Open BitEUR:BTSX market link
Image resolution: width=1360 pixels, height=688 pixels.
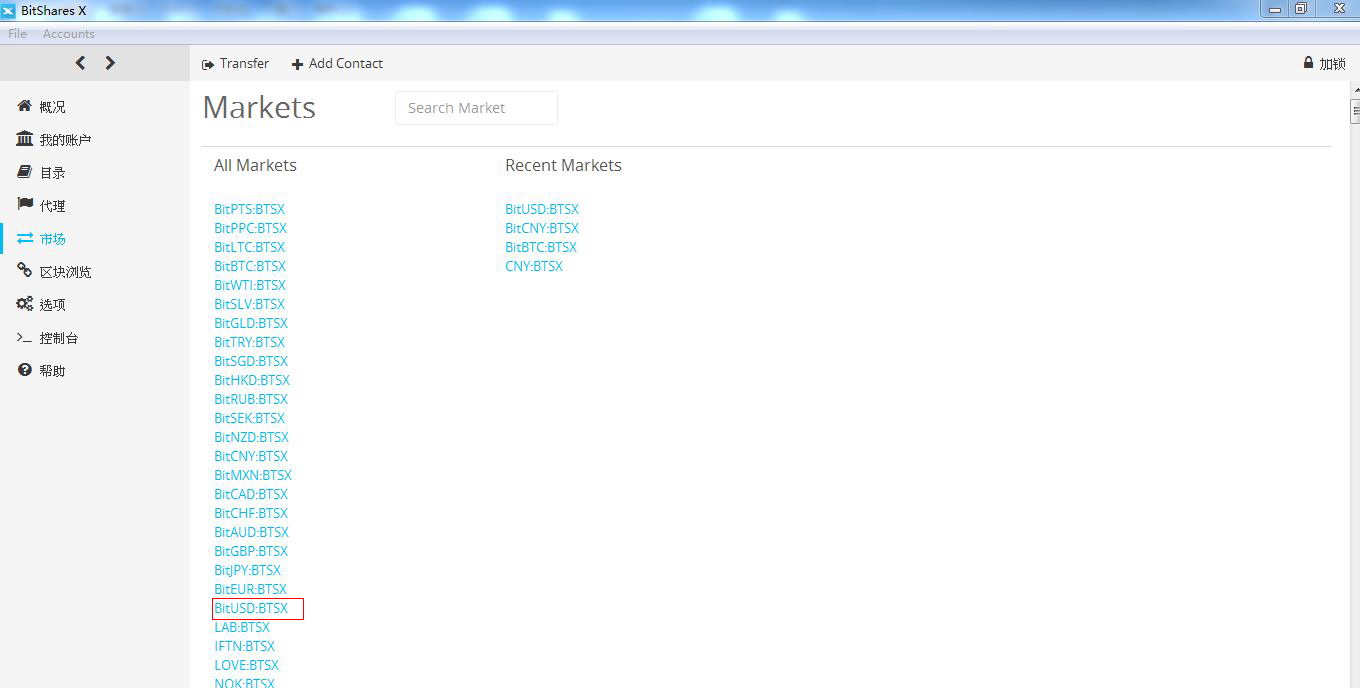(250, 589)
